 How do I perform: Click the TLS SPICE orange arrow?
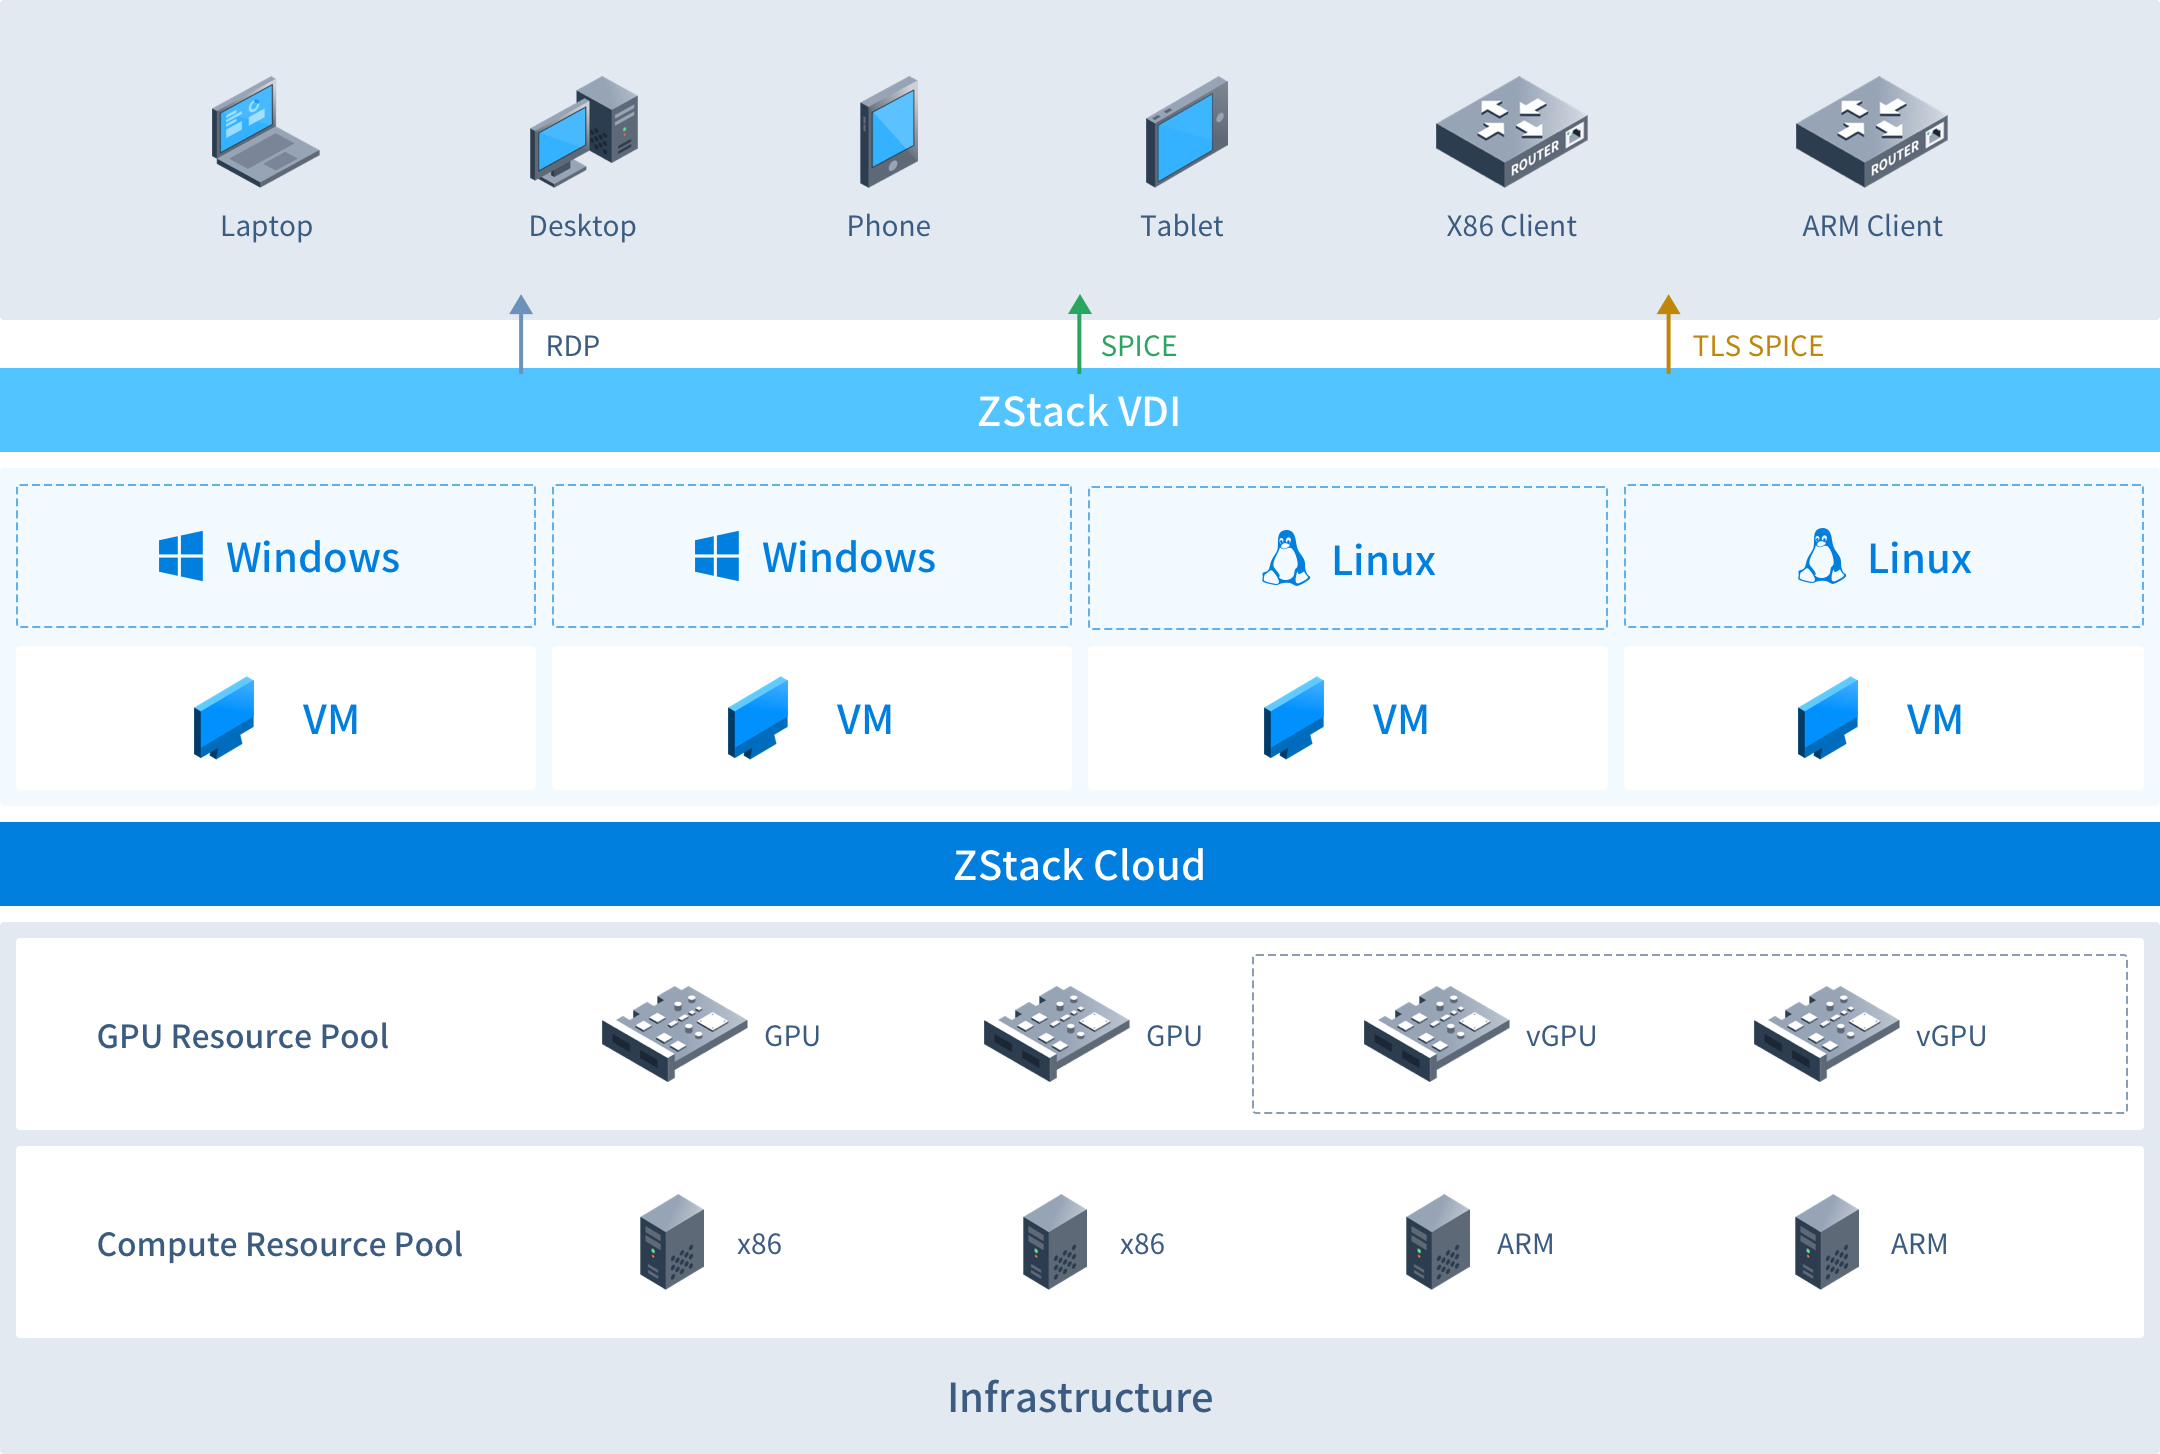coord(1669,330)
